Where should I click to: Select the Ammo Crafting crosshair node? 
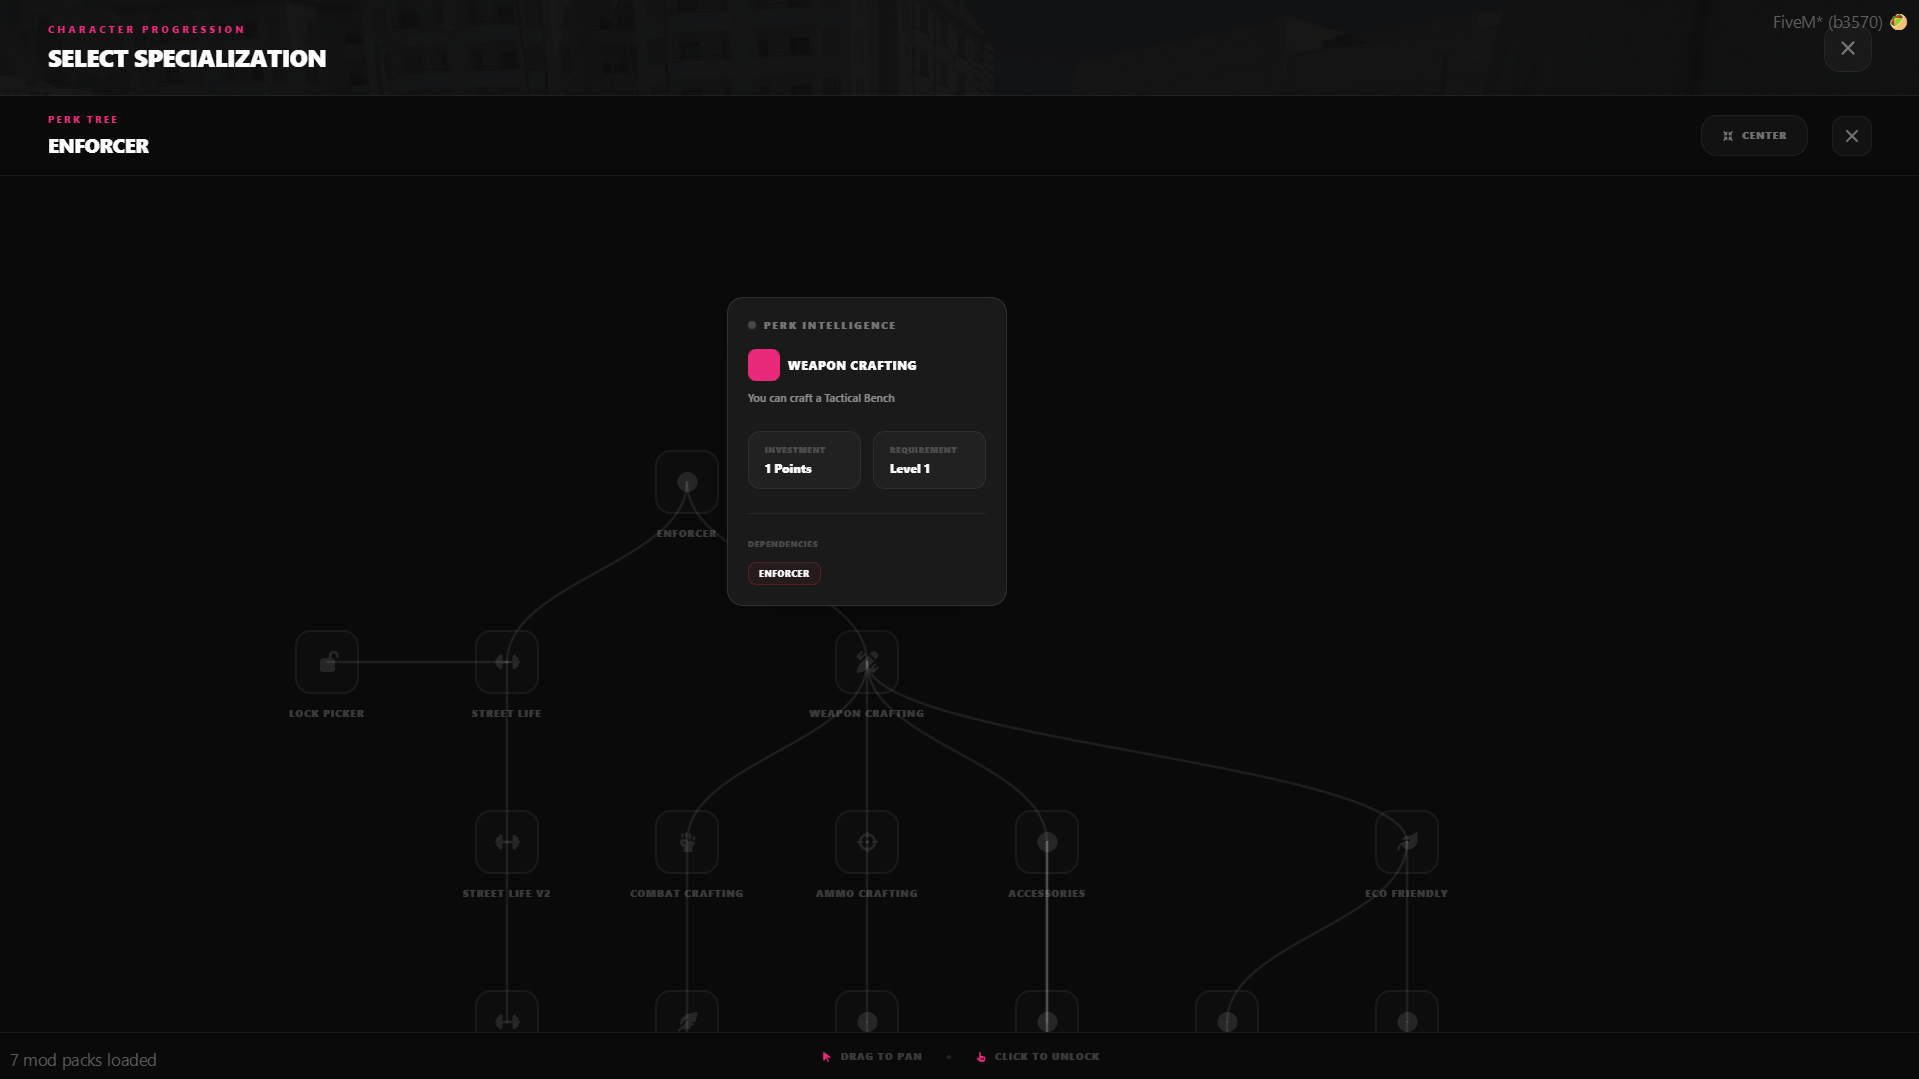tap(867, 842)
